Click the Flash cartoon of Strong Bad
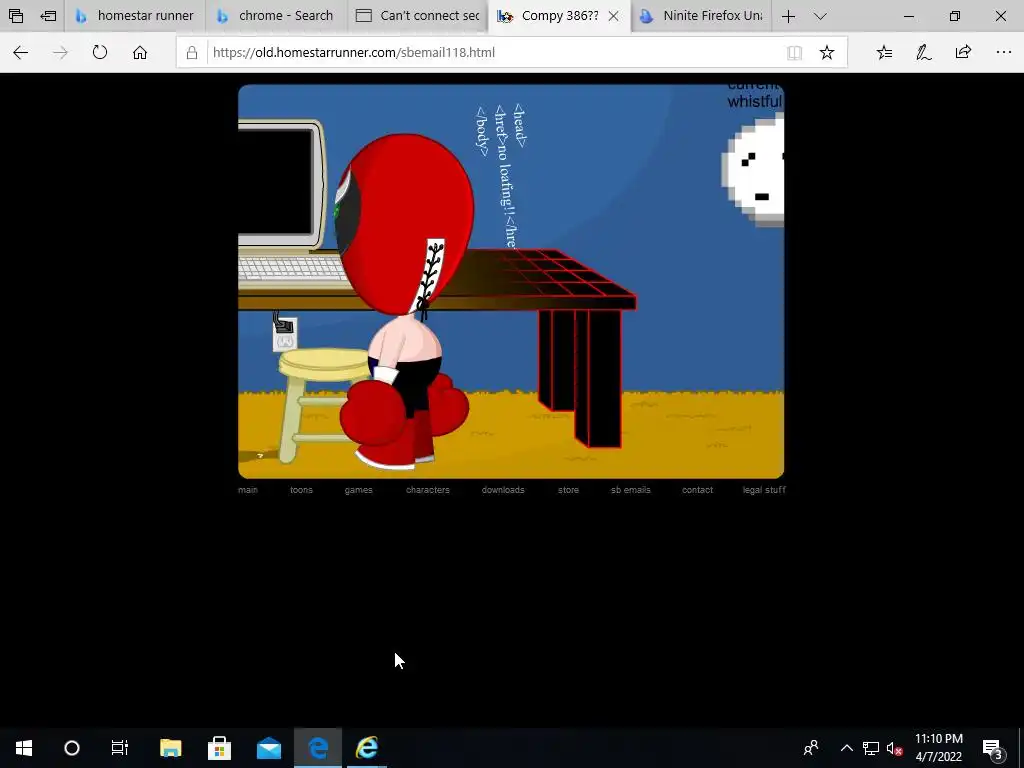Screen dimensions: 1024x768 [x=511, y=281]
